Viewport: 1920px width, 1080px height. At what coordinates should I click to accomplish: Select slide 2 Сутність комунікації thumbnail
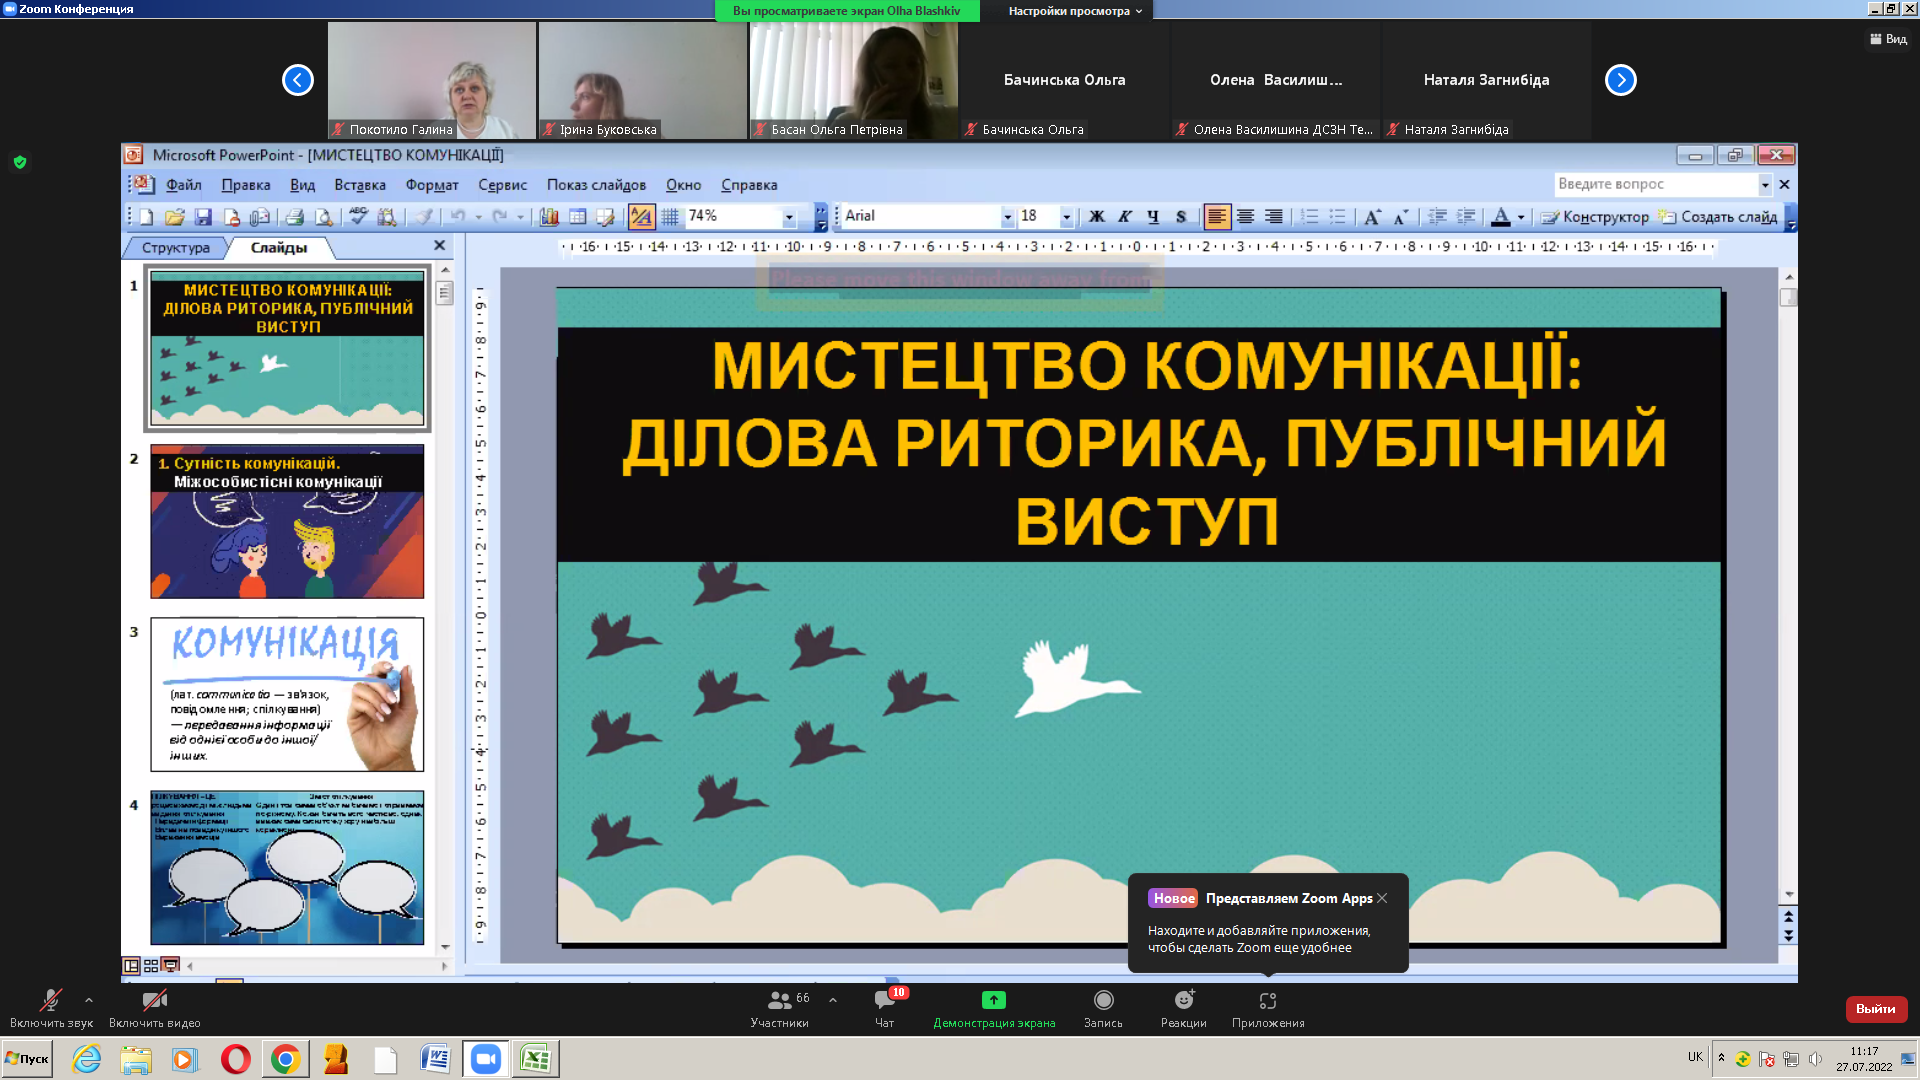point(287,522)
